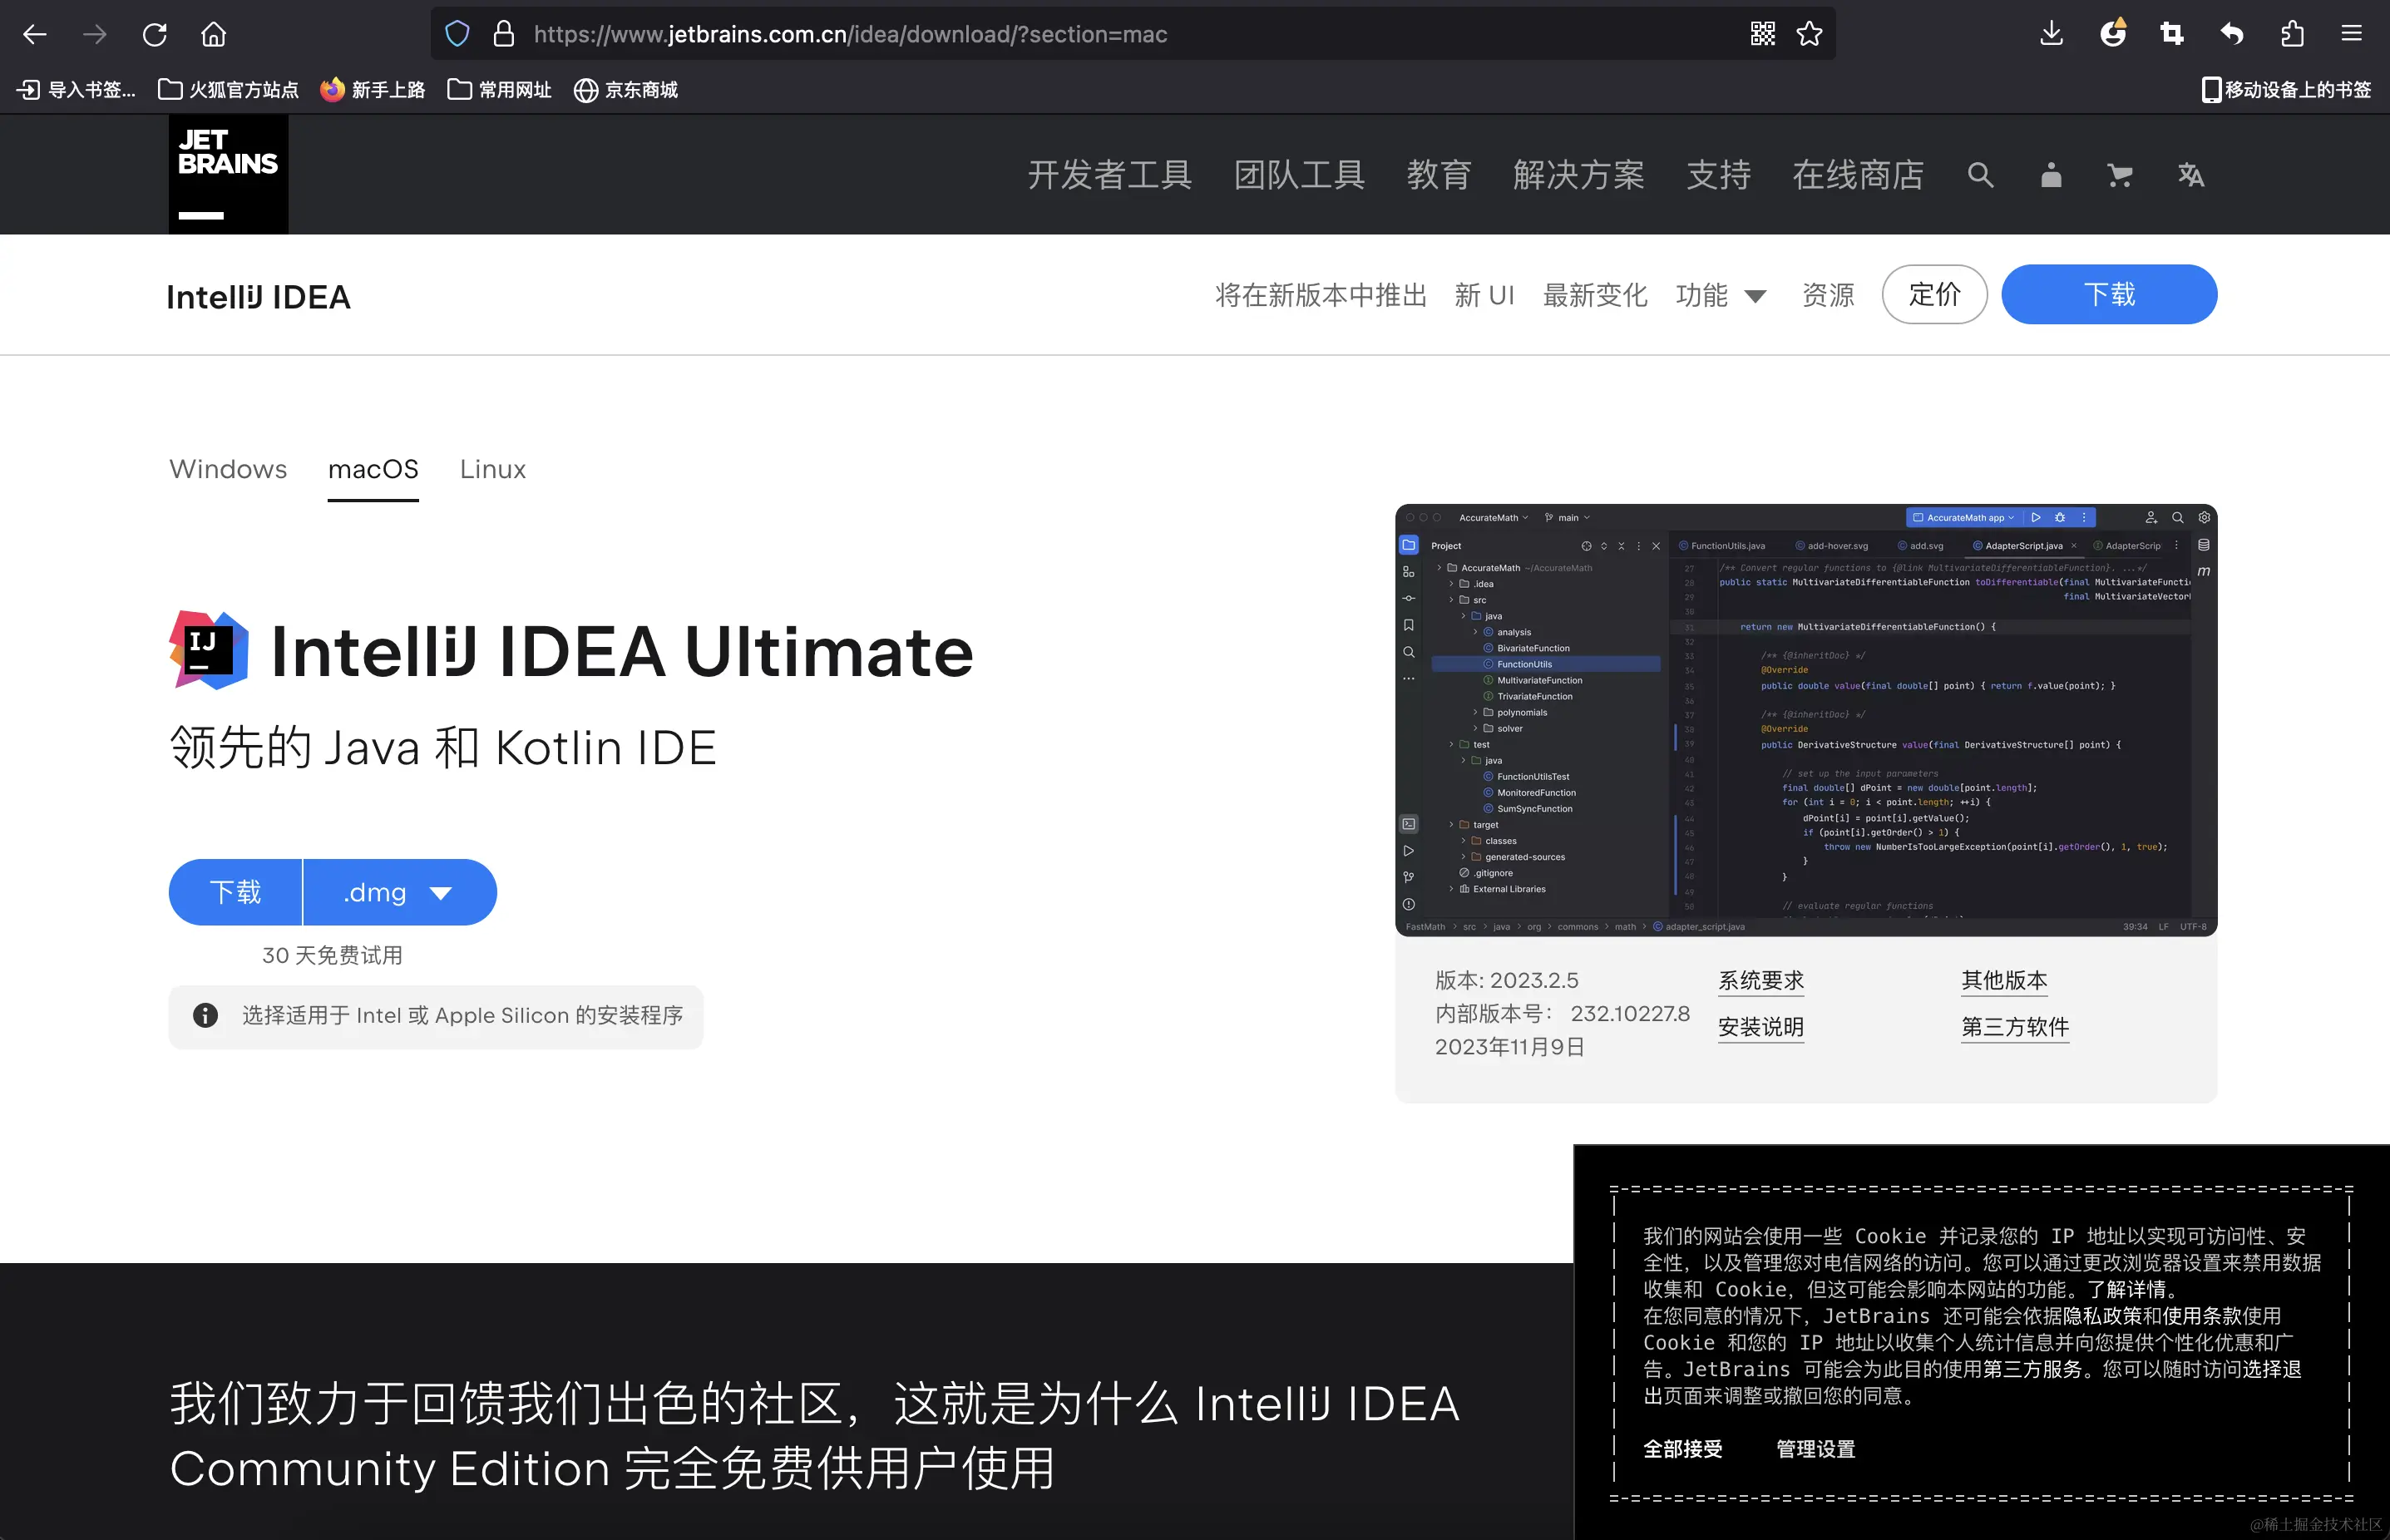
Task: Show site security info via padlock icon
Action: (504, 34)
